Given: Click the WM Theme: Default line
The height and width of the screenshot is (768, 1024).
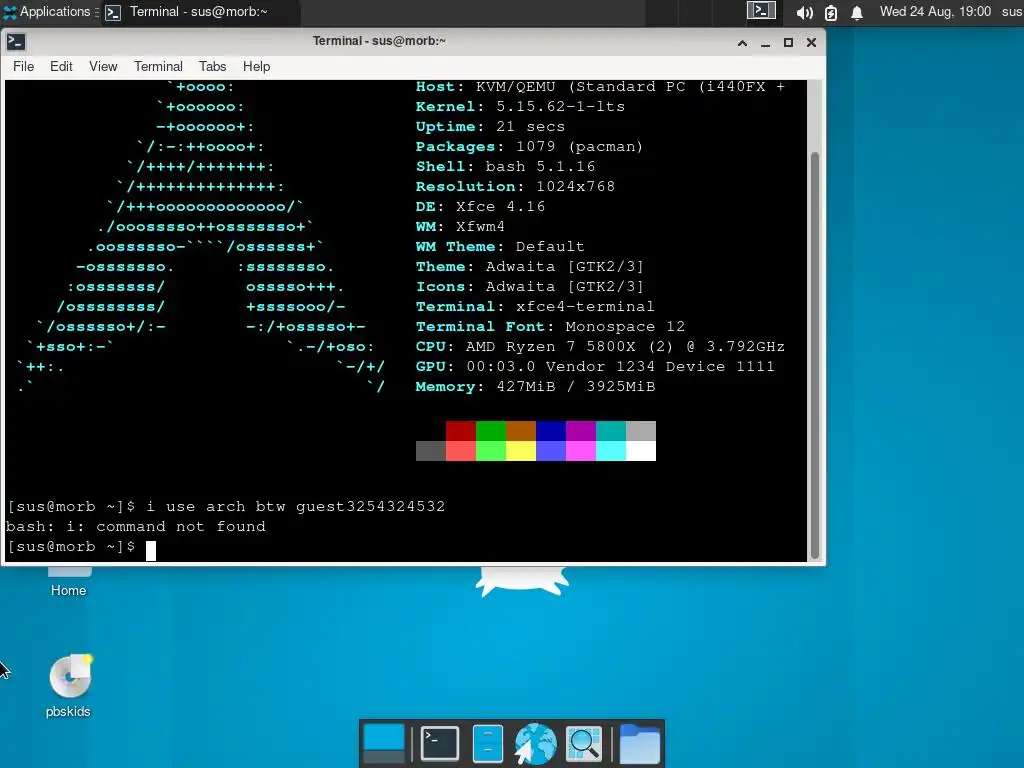Looking at the screenshot, I should [x=500, y=247].
